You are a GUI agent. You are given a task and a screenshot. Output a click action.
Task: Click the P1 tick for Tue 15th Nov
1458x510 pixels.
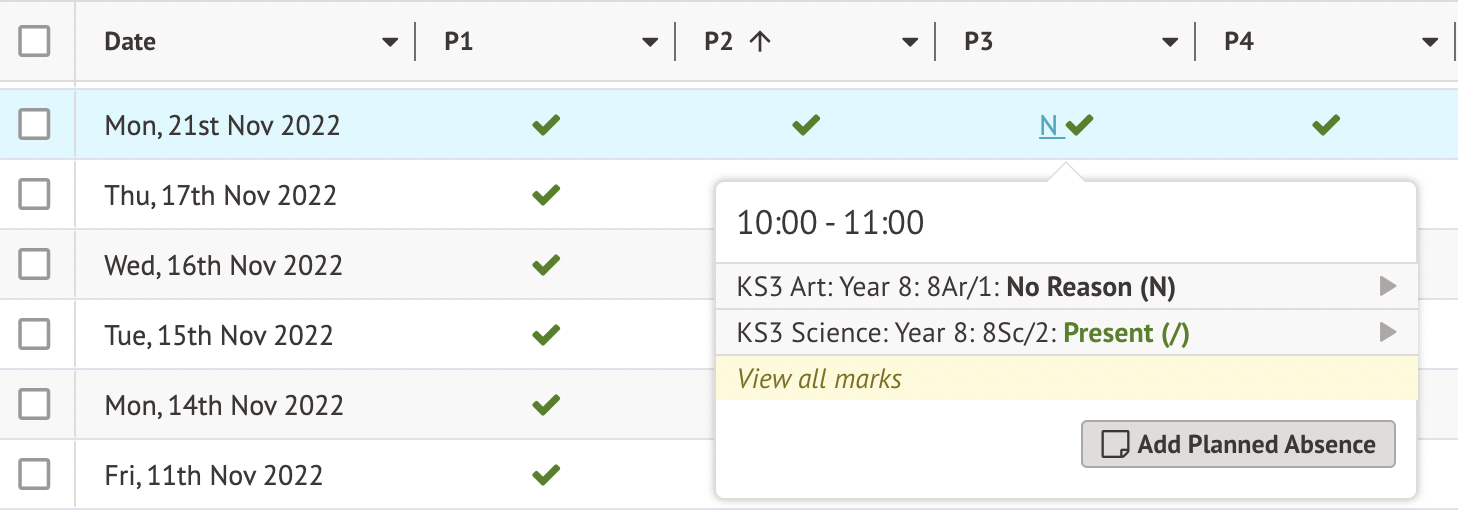pos(546,335)
